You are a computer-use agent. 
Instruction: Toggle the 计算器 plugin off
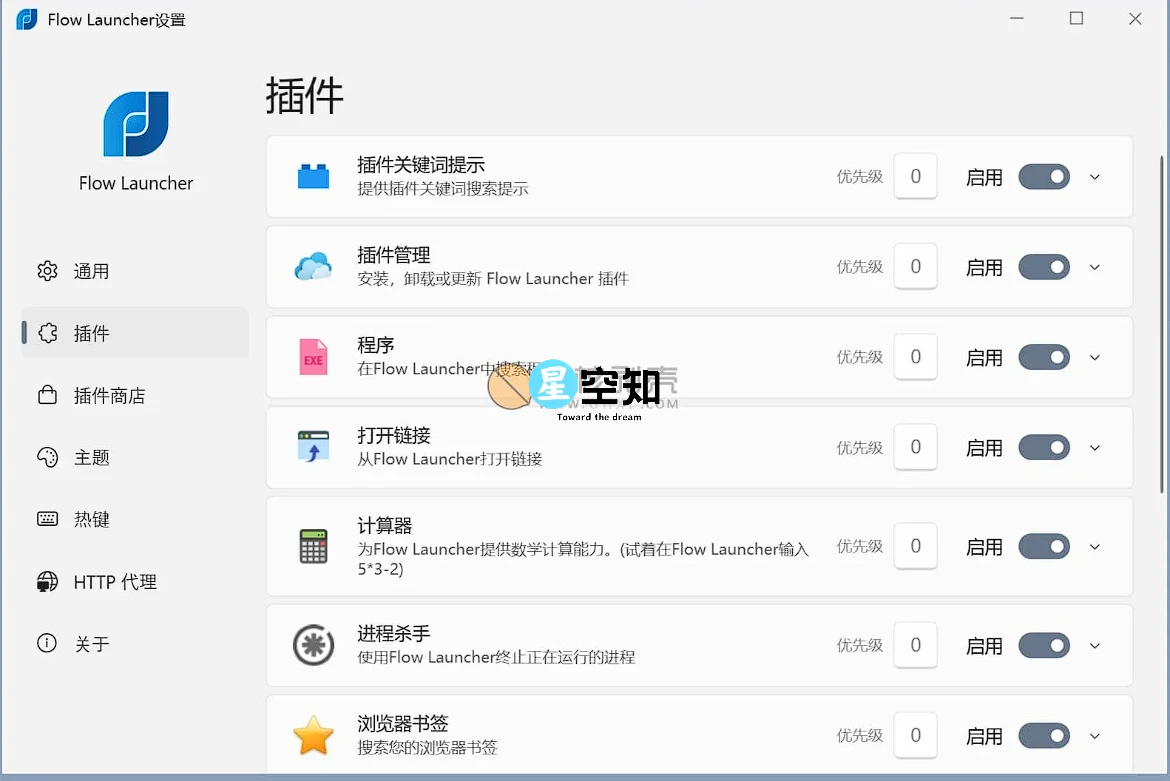pos(1043,546)
